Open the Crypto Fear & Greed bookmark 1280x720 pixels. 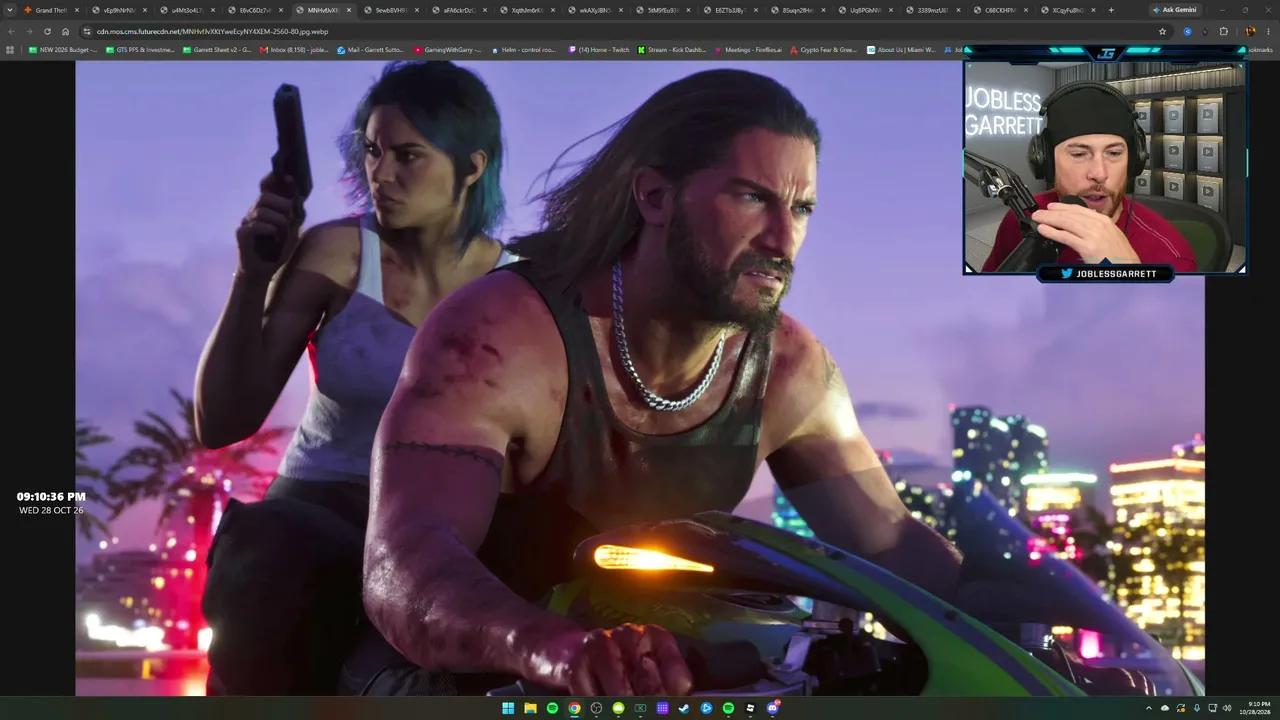(x=825, y=49)
